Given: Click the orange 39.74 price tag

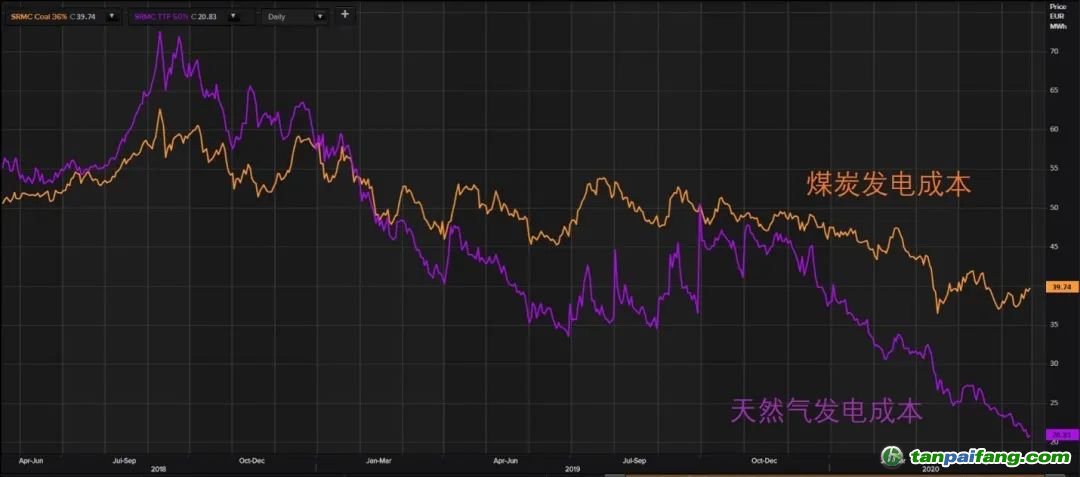Looking at the screenshot, I should point(1059,287).
